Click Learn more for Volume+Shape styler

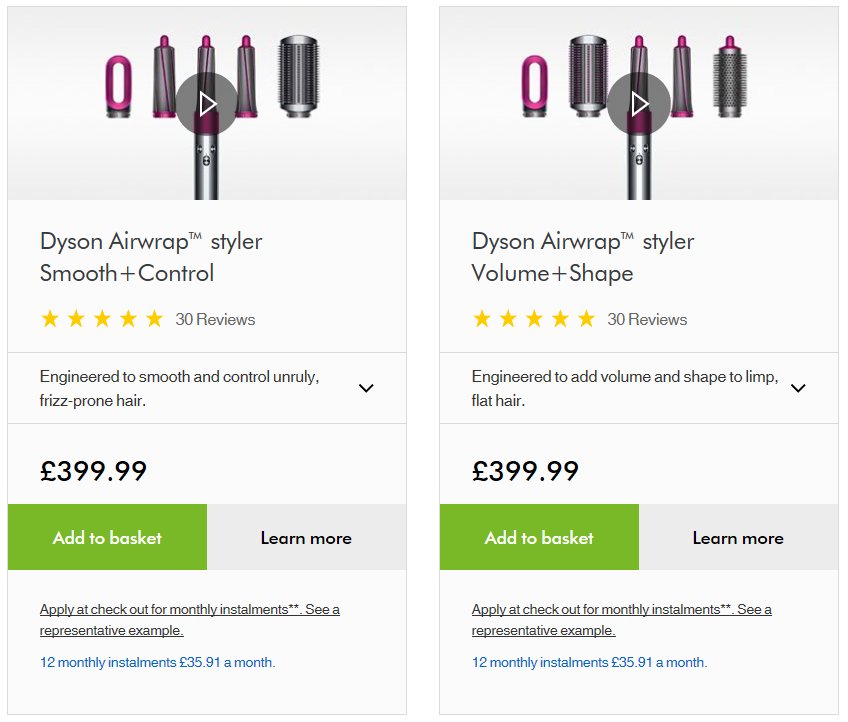(738, 538)
